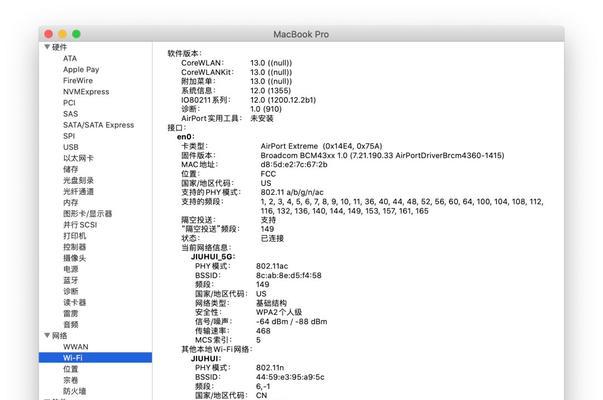Image resolution: width=603 pixels, height=400 pixels.
Task: Click supported PHY modes 802.11 a/b/g/n/ac
Action: point(292,192)
